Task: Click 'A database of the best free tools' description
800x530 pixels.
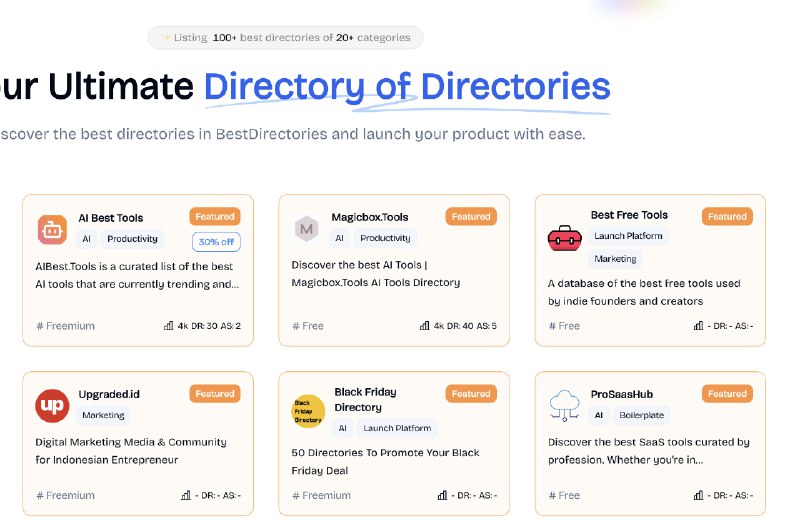Action: [644, 292]
